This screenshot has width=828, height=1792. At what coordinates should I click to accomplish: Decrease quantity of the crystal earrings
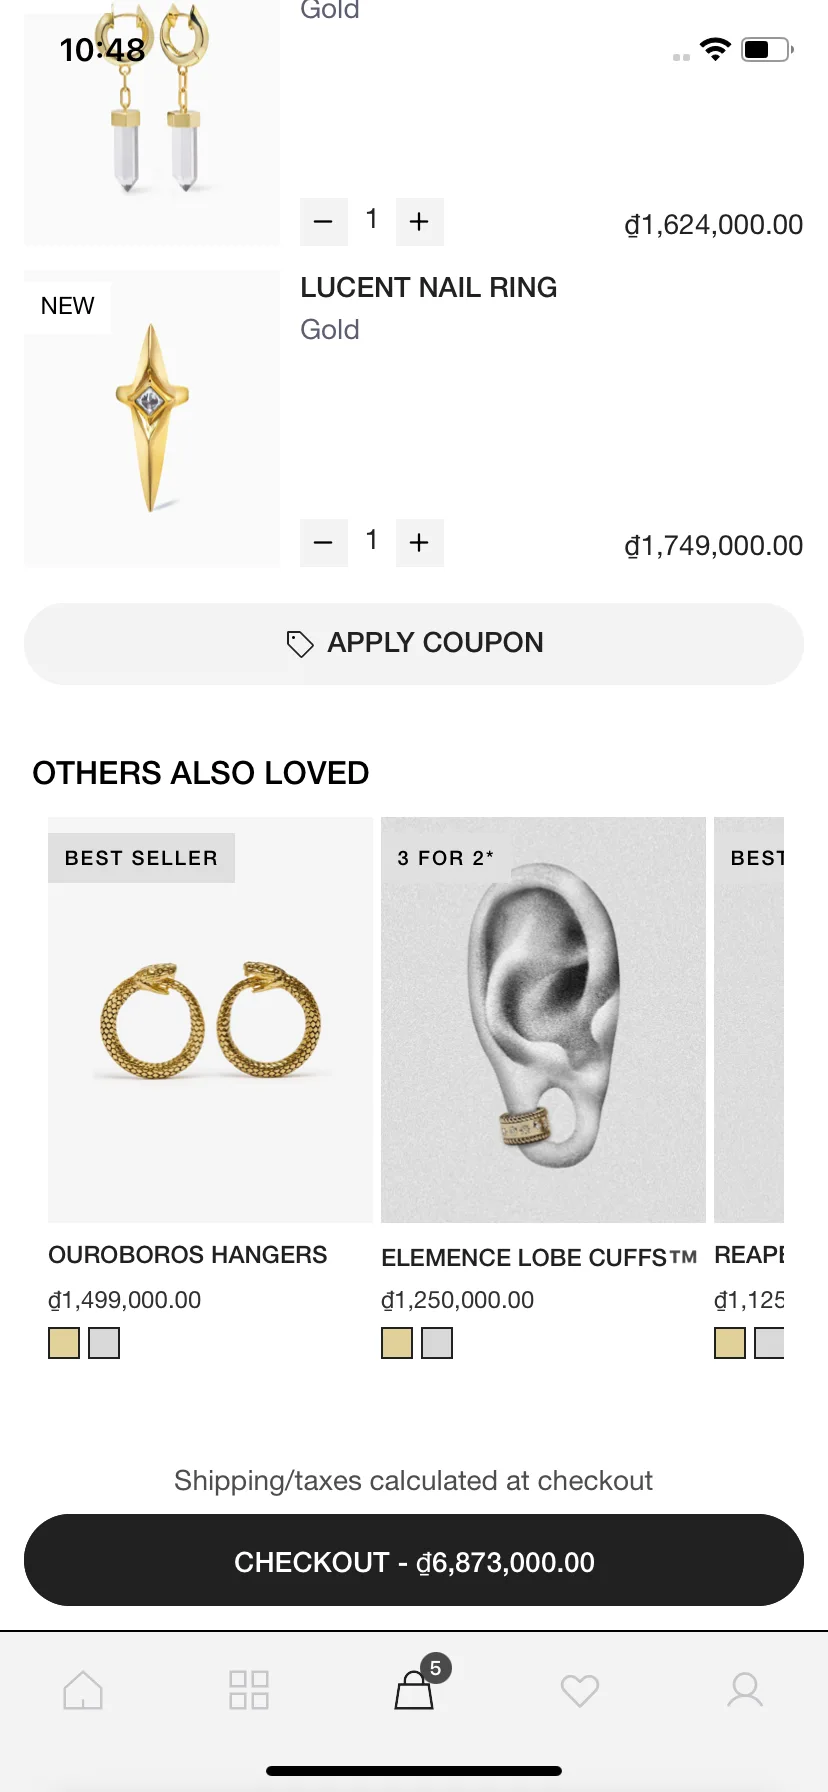[323, 221]
